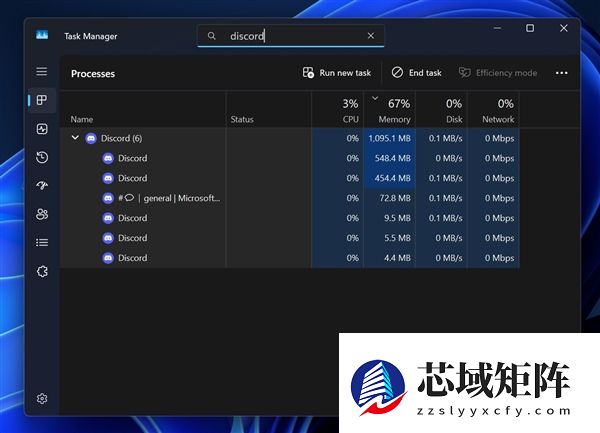Select the Discord process using 4.4 MB
600x433 pixels.
(x=290, y=257)
